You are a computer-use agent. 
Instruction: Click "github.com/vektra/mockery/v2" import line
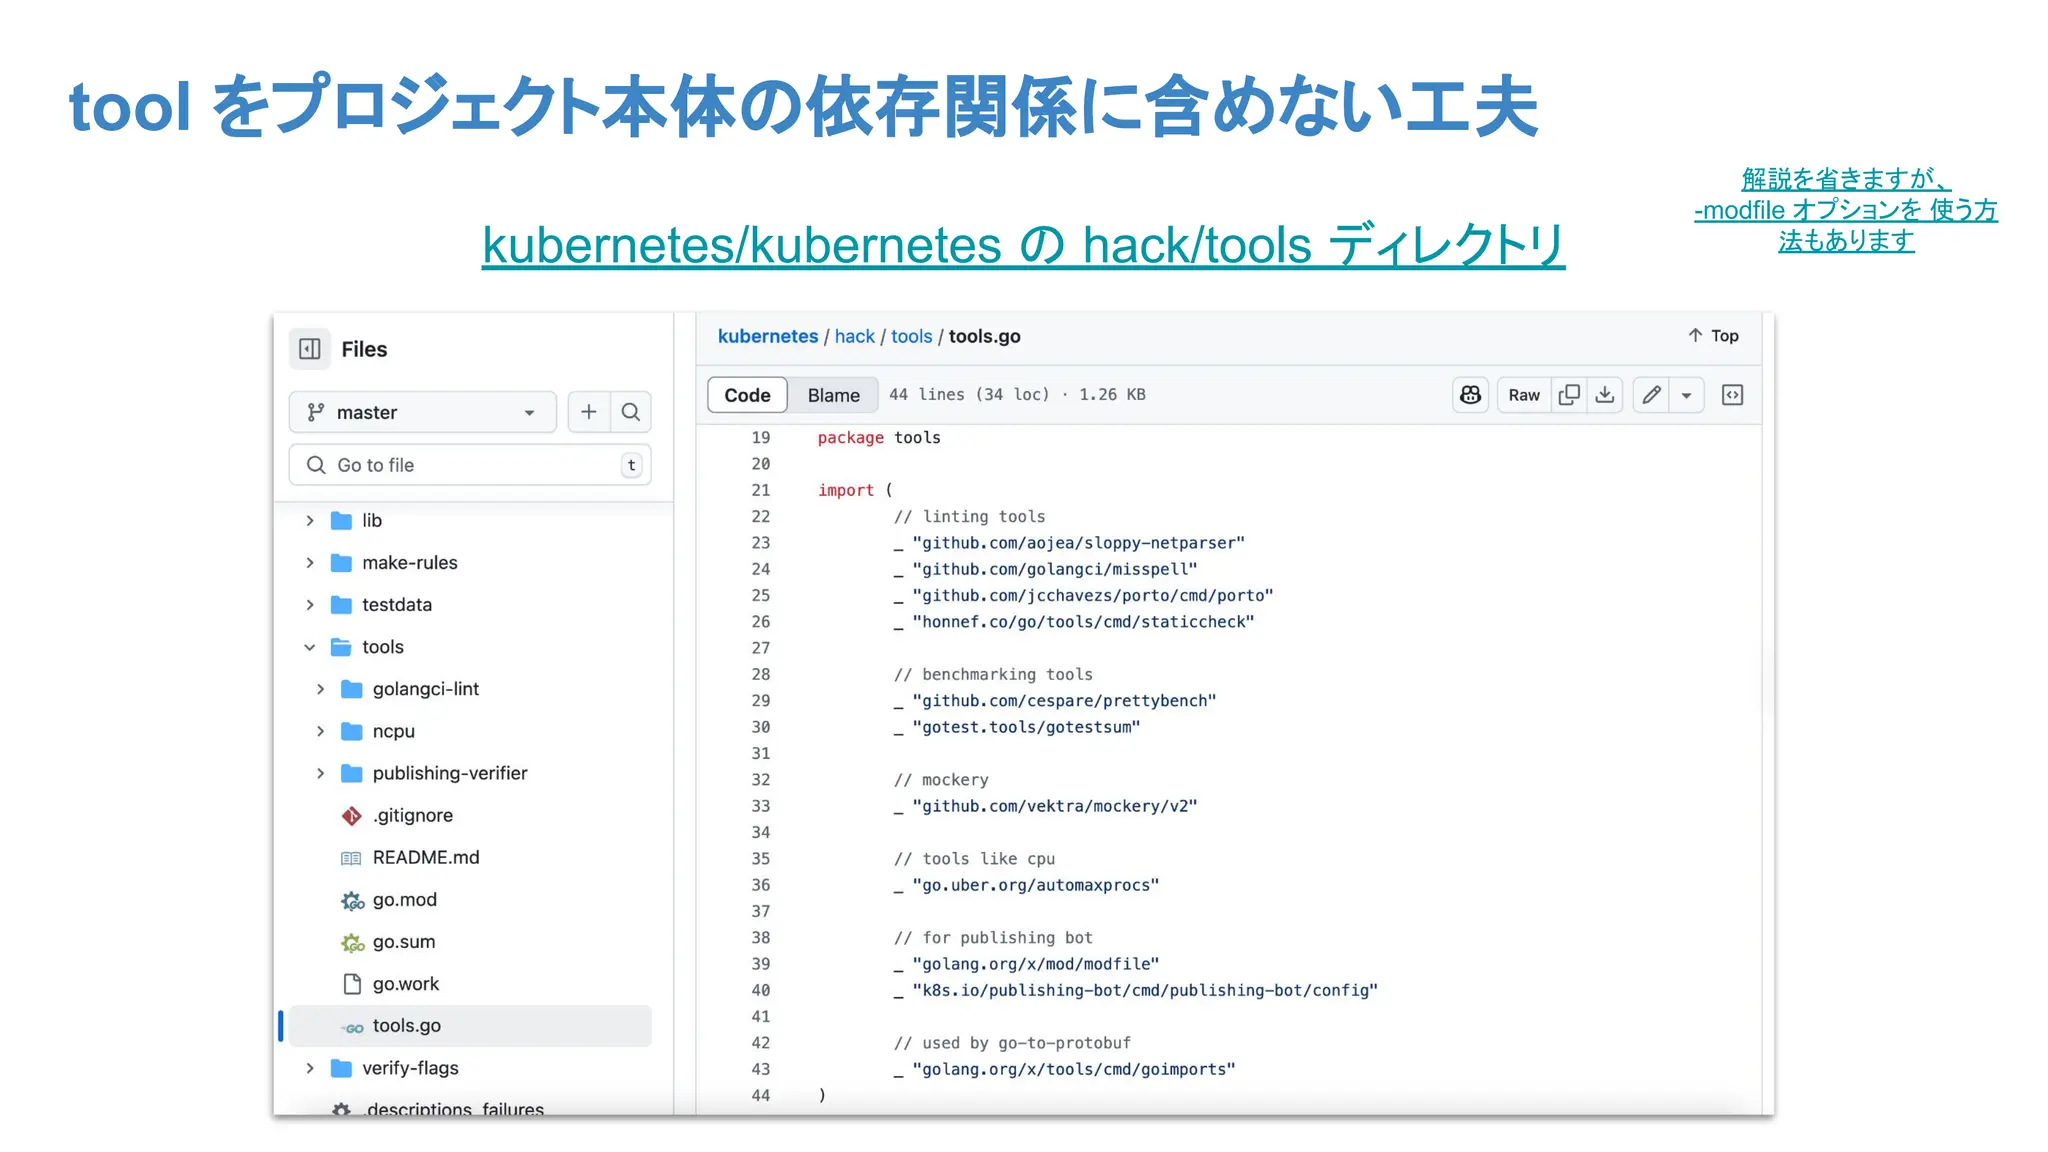point(1046,806)
